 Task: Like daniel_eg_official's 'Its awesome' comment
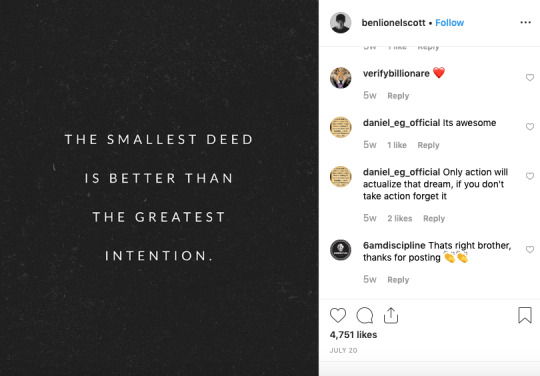[x=530, y=127]
